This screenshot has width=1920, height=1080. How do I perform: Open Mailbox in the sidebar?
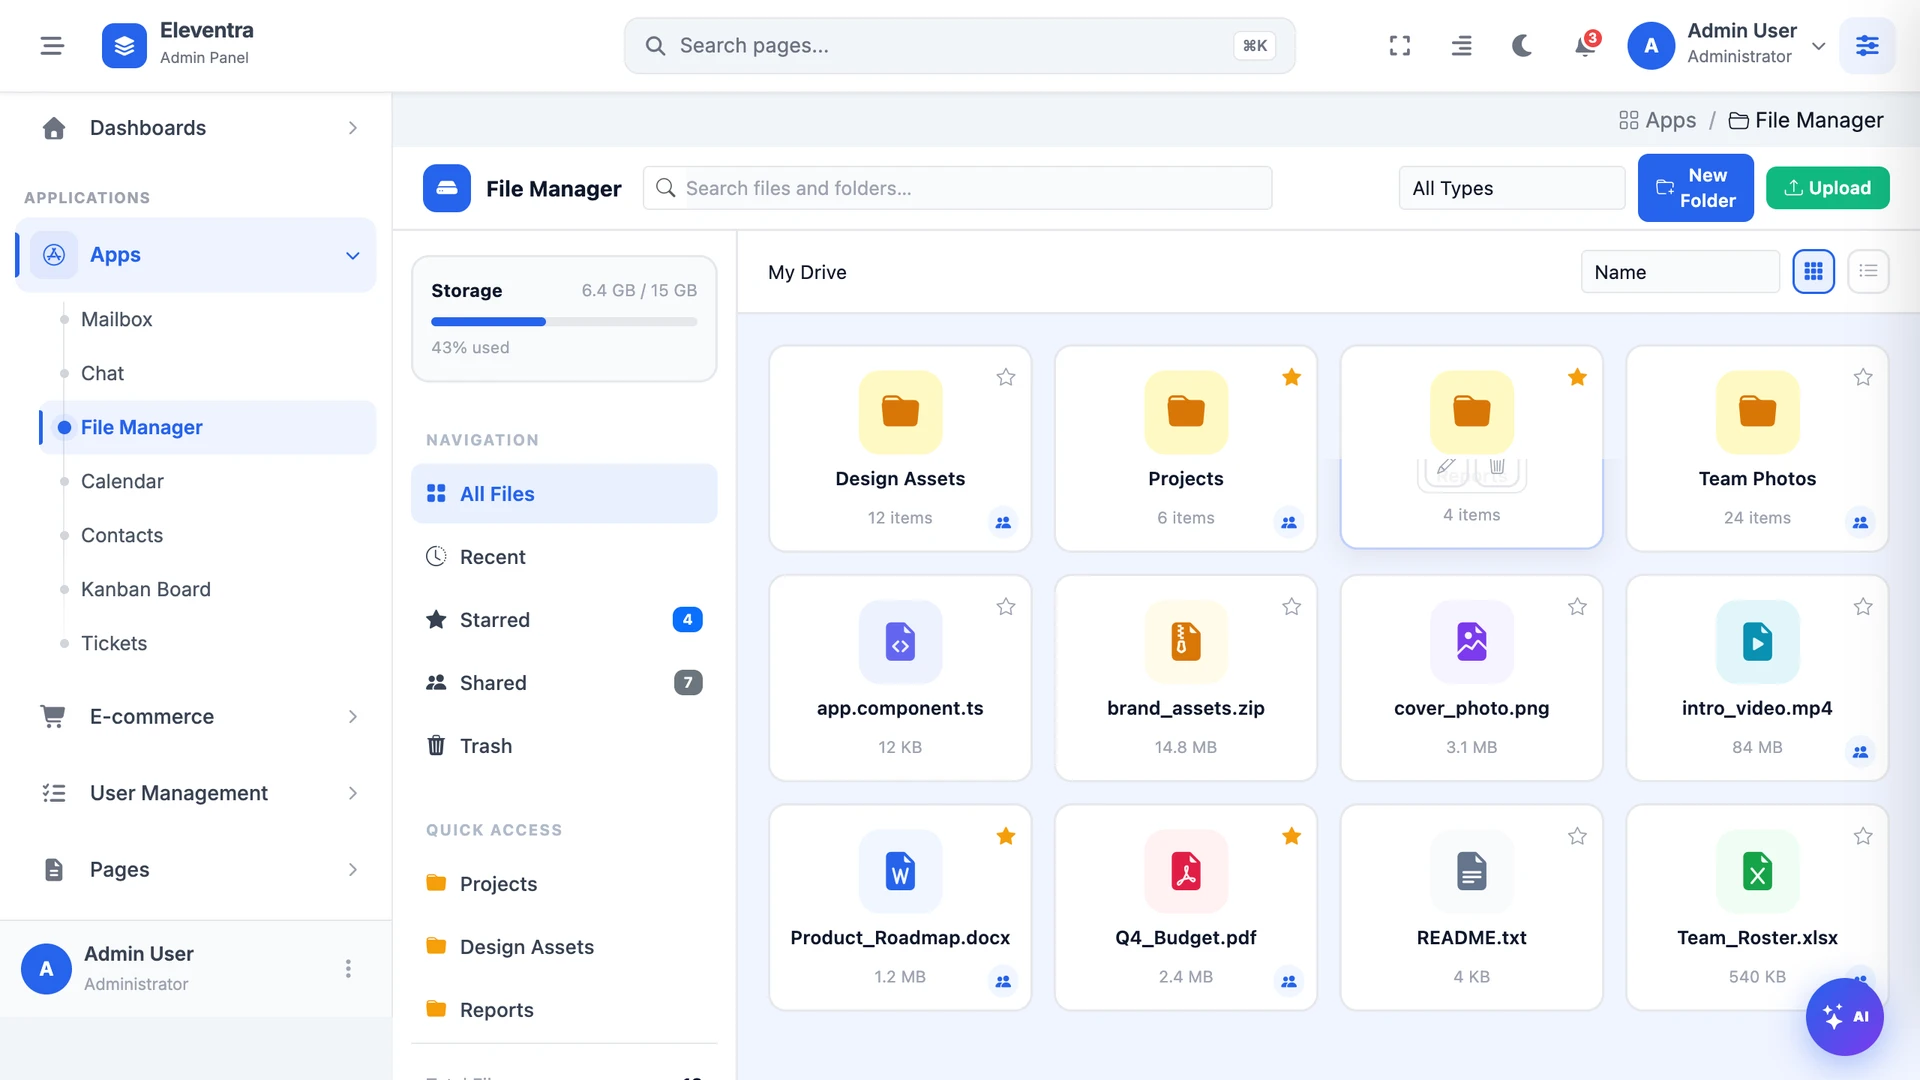208,319
